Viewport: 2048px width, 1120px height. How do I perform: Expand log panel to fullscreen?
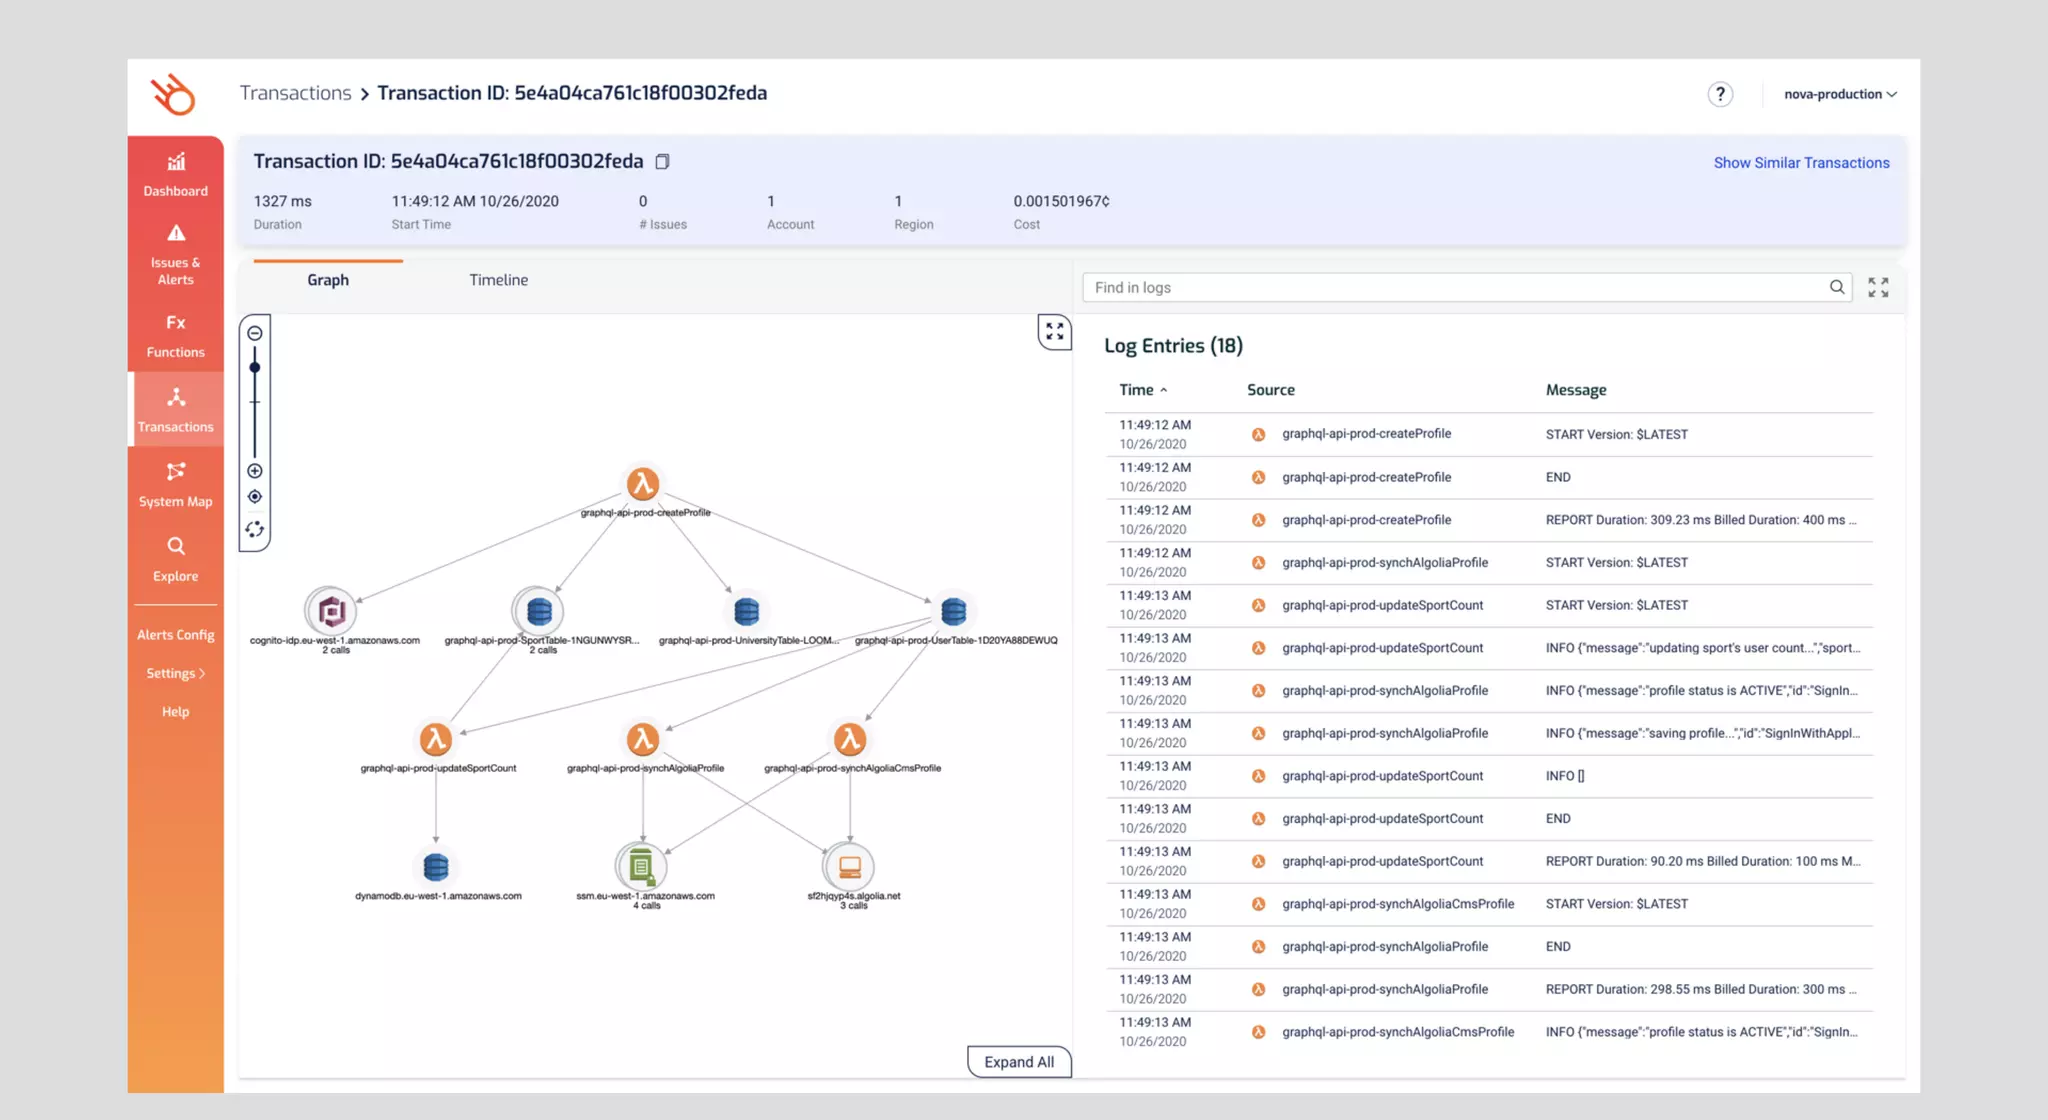click(x=1878, y=288)
